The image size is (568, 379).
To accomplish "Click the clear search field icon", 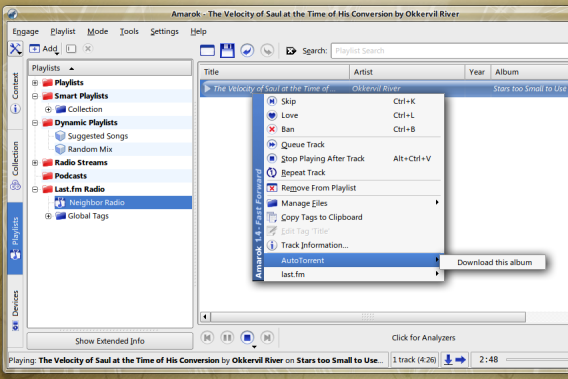I will pos(291,51).
